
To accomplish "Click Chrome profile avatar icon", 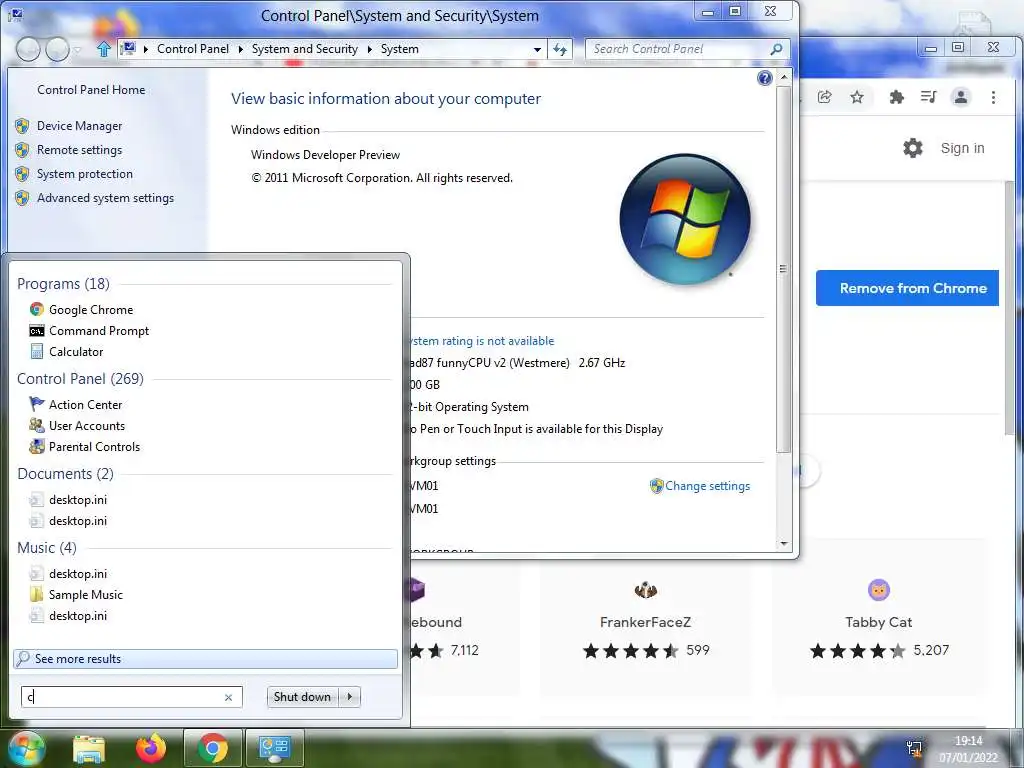I will point(961,97).
